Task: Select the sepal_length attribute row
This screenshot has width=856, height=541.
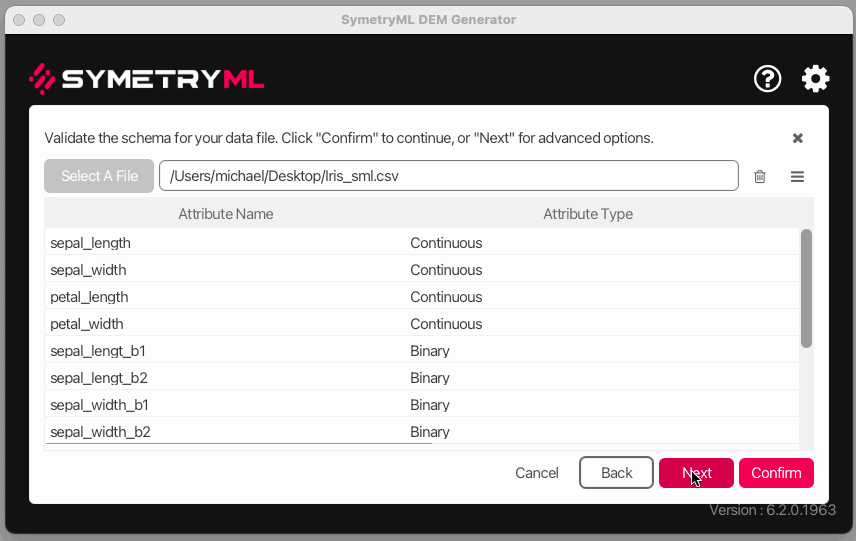Action: coord(422,243)
